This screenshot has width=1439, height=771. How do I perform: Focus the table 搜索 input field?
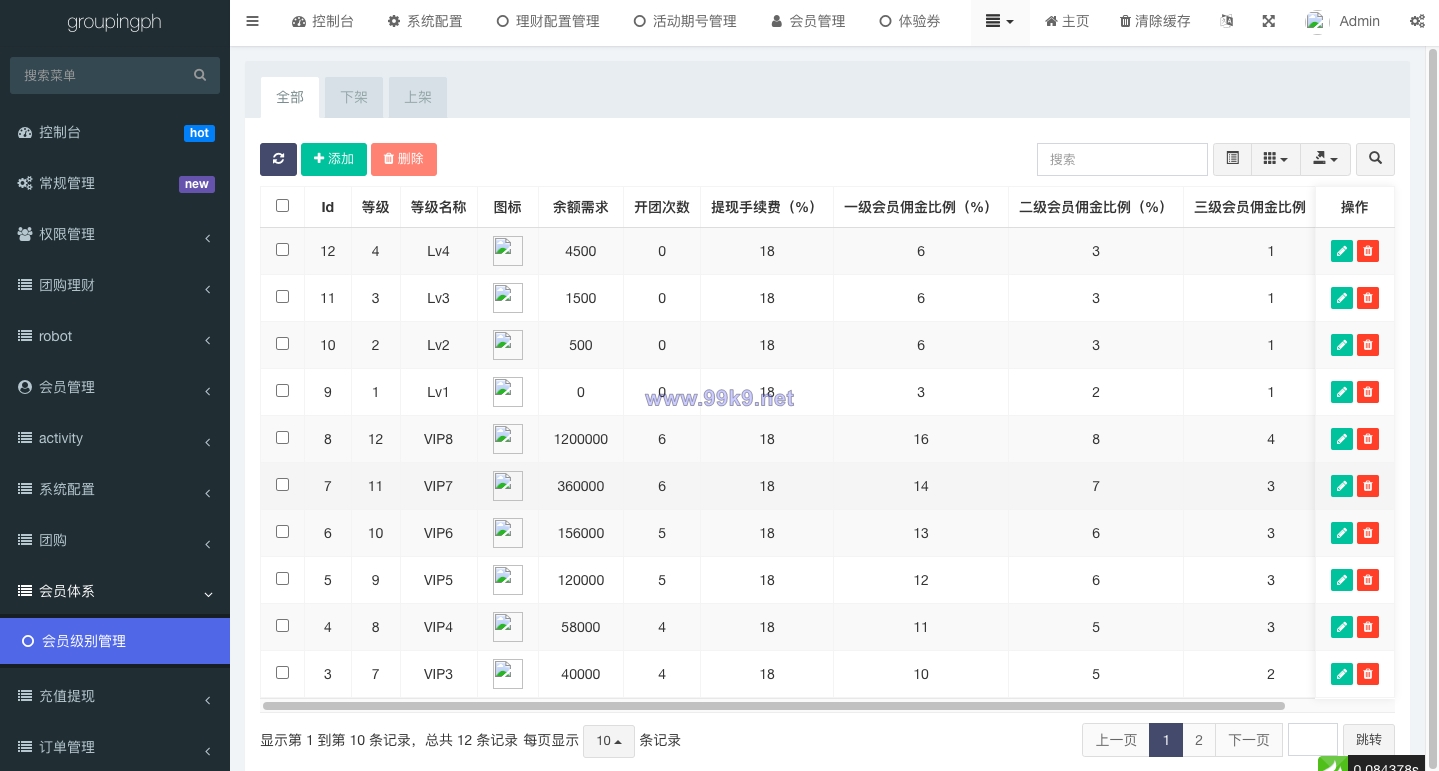[x=1122, y=159]
